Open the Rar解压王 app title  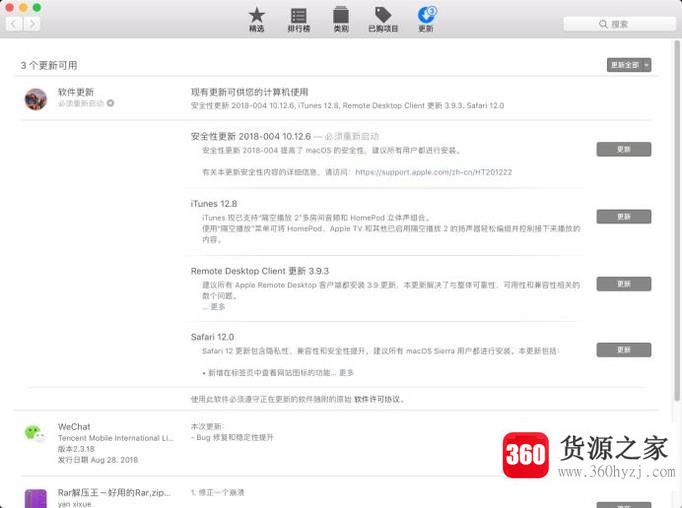coord(114,492)
